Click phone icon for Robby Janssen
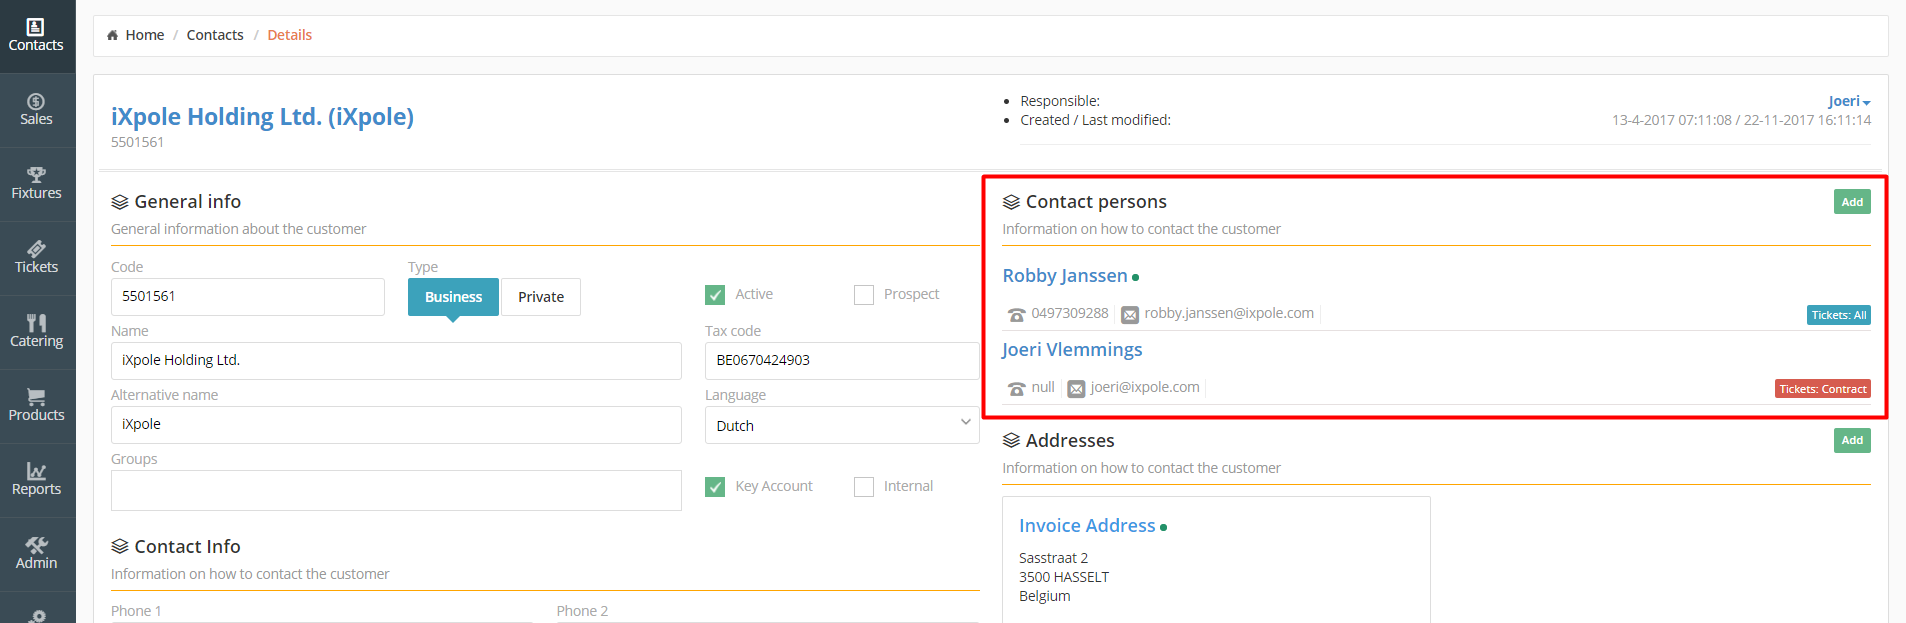This screenshot has width=1906, height=623. point(1017,315)
